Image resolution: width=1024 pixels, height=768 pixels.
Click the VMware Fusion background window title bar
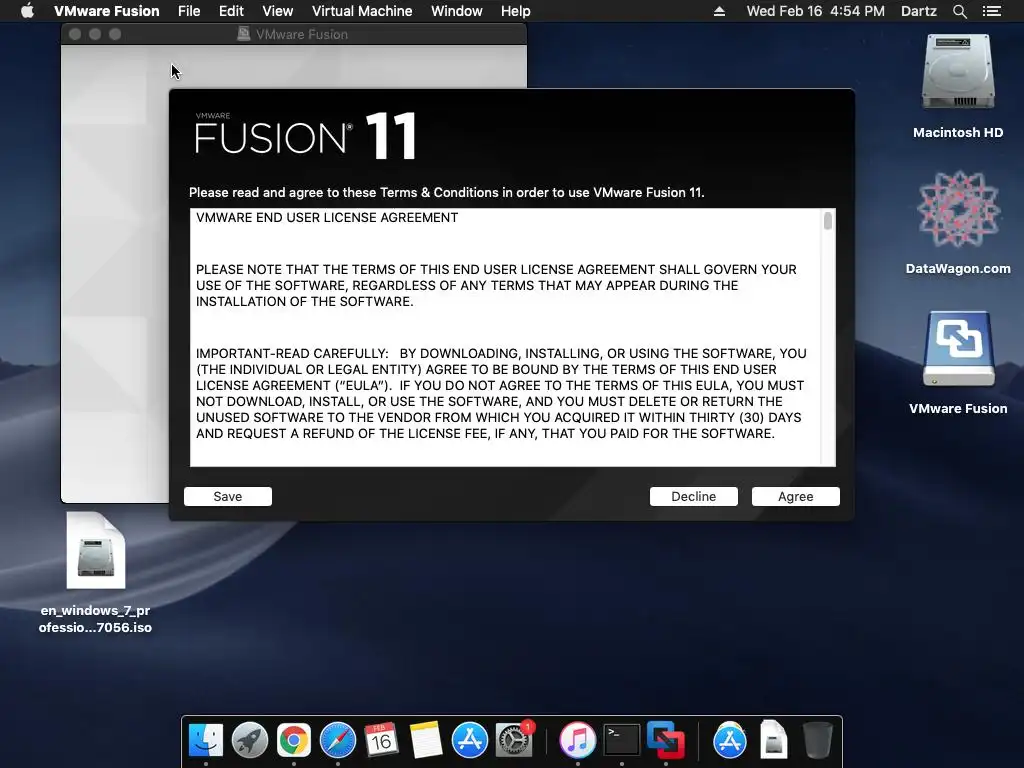tap(294, 34)
